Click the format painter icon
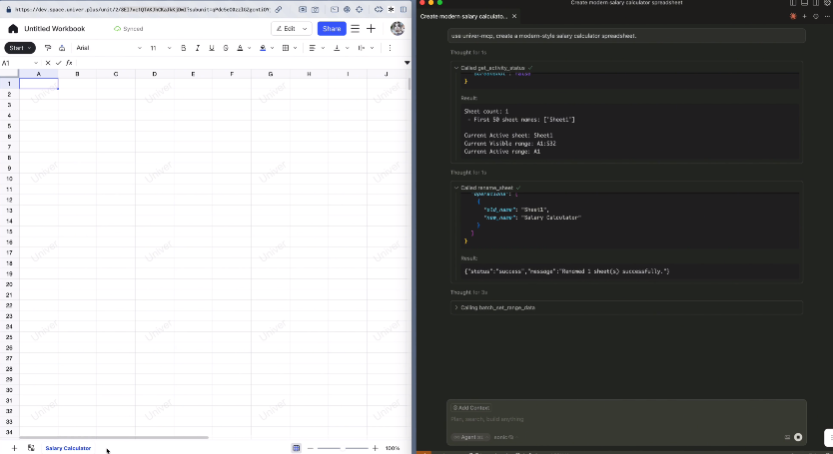Image resolution: width=833 pixels, height=454 pixels. coord(48,48)
